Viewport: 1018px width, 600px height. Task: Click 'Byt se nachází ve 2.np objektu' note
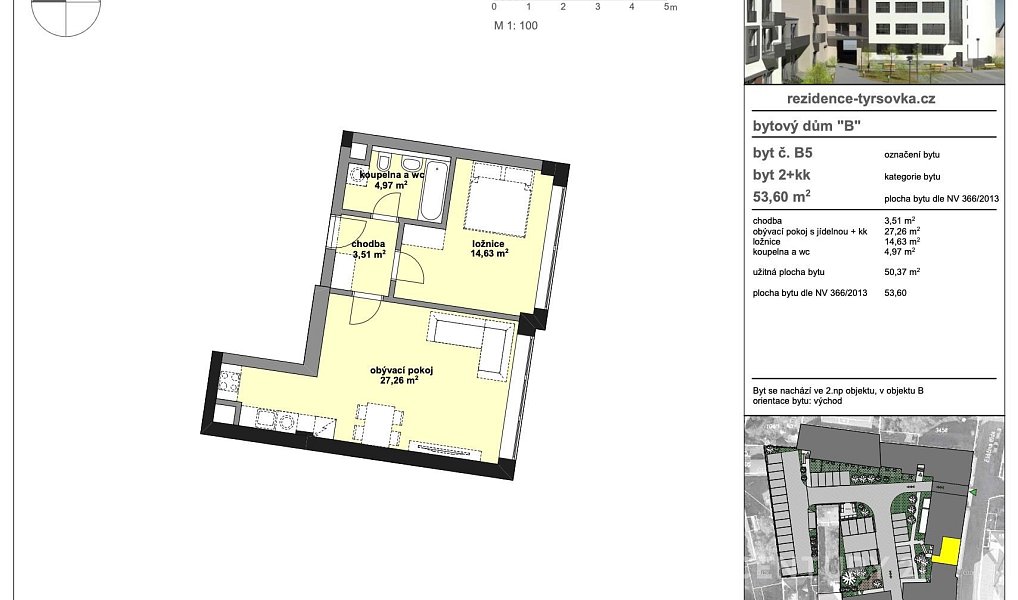pos(838,391)
